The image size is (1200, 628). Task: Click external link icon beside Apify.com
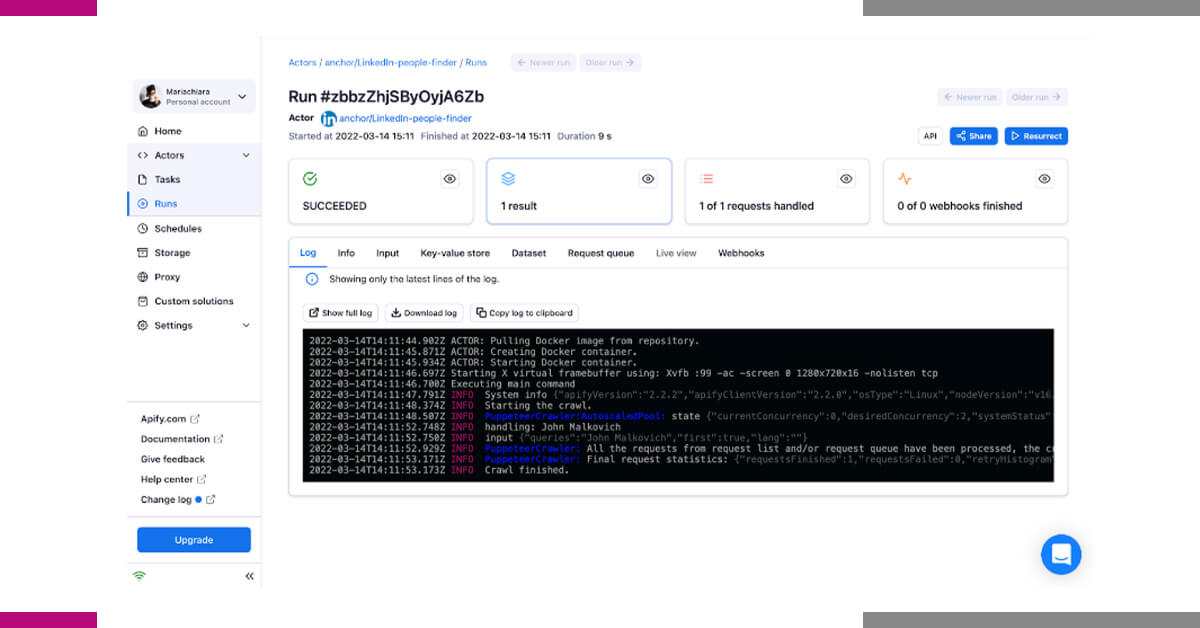coord(195,419)
